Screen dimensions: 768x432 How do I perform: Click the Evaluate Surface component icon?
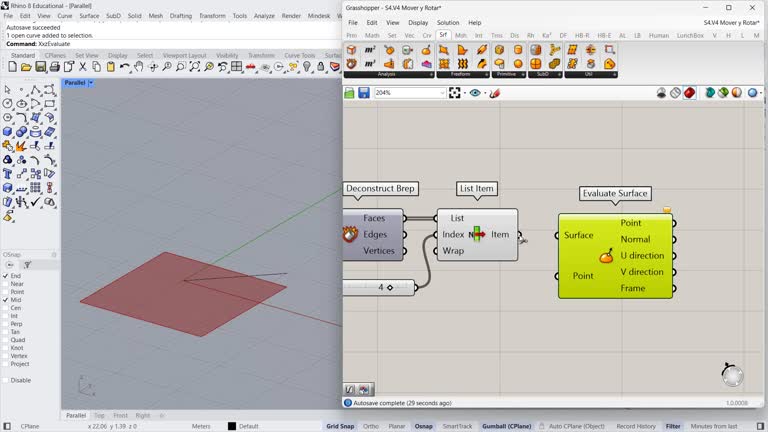(x=606, y=256)
